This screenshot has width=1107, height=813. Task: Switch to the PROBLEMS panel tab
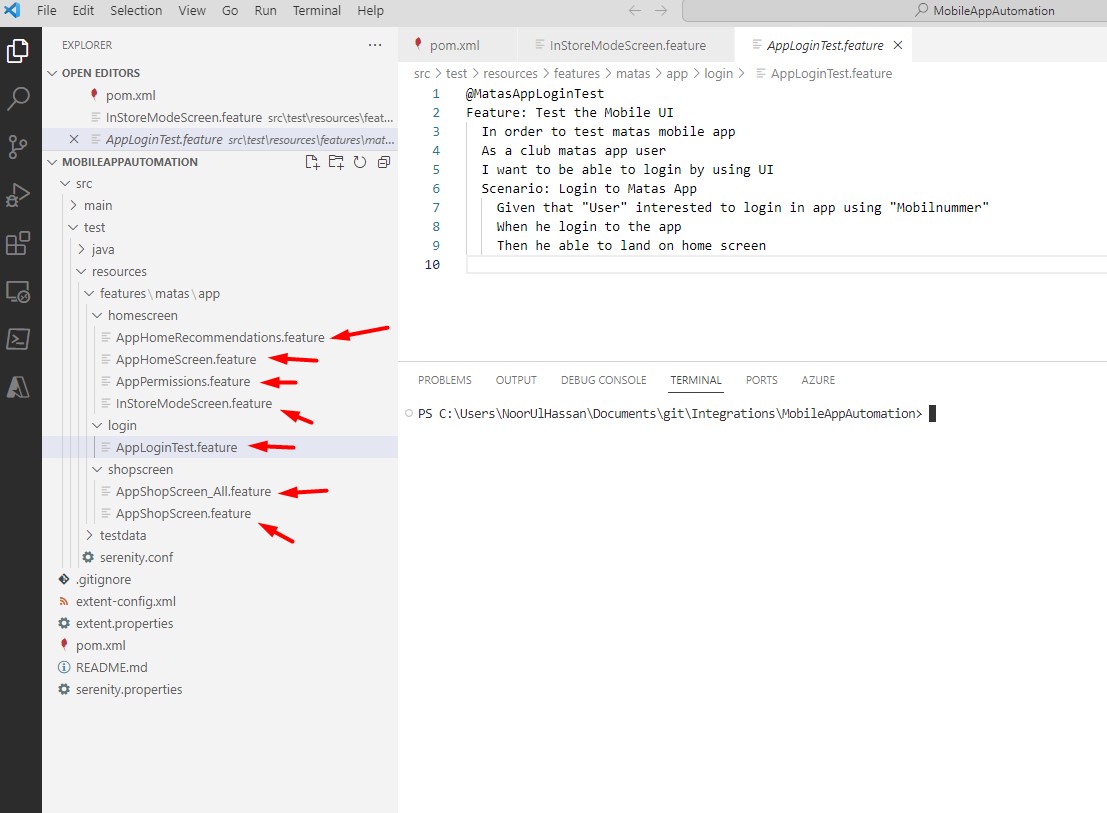coord(445,380)
